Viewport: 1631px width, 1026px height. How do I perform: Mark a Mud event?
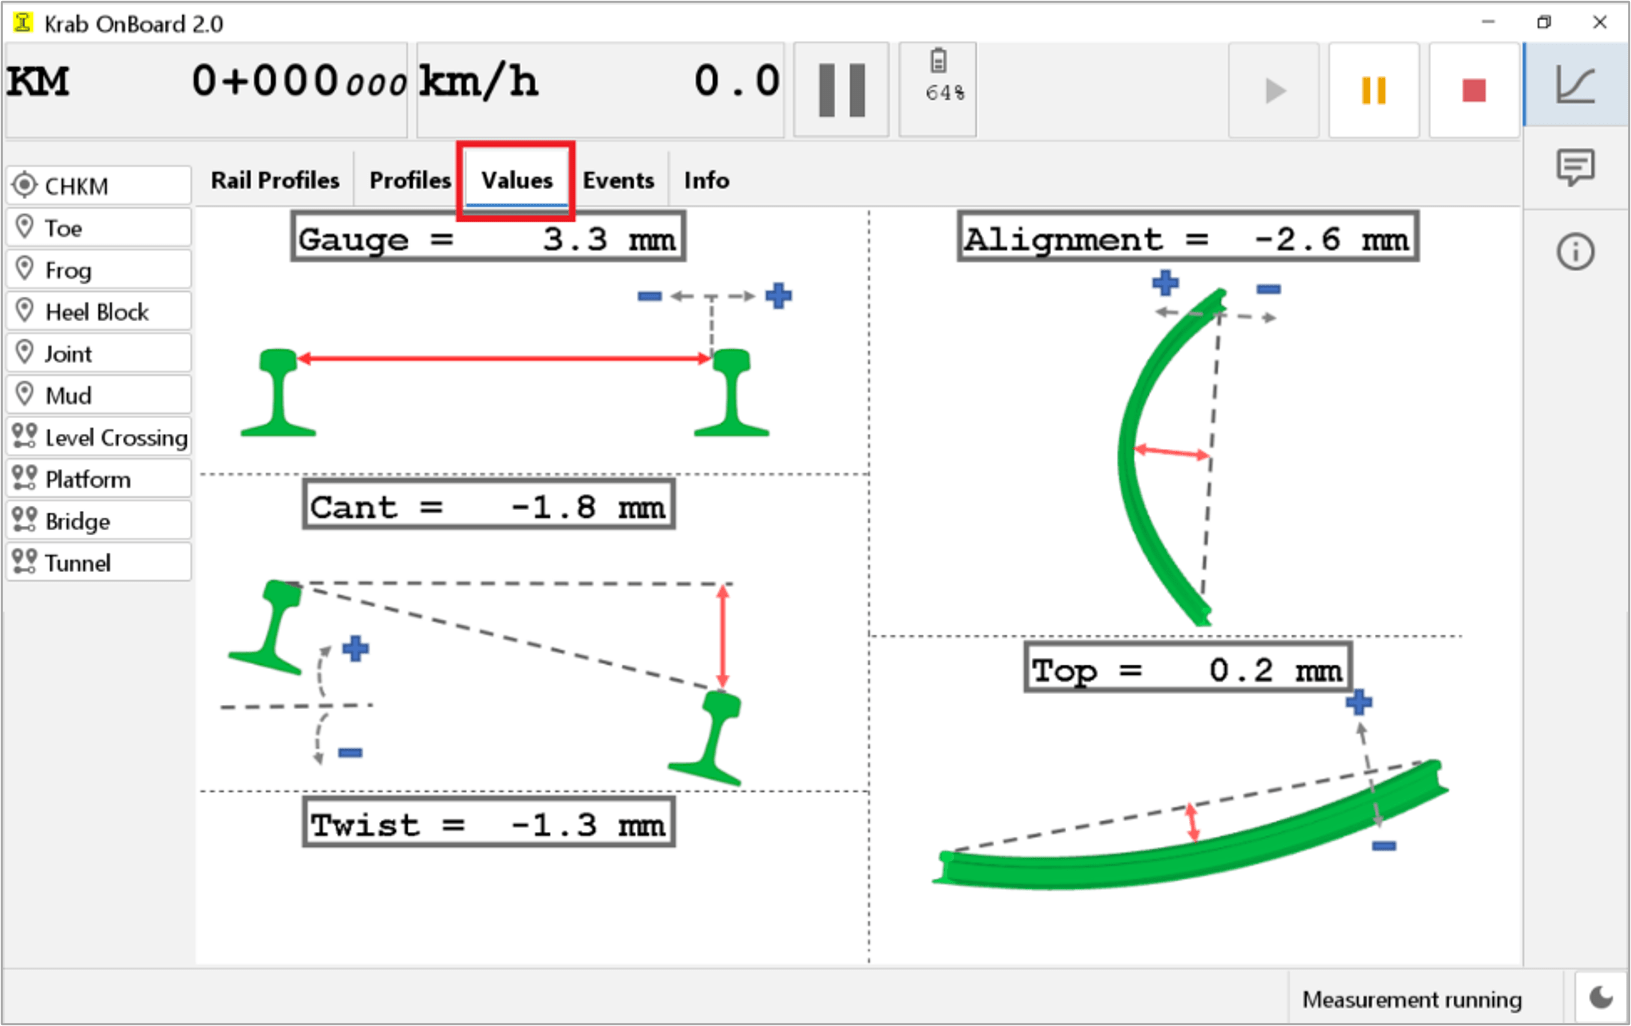[x=99, y=396]
